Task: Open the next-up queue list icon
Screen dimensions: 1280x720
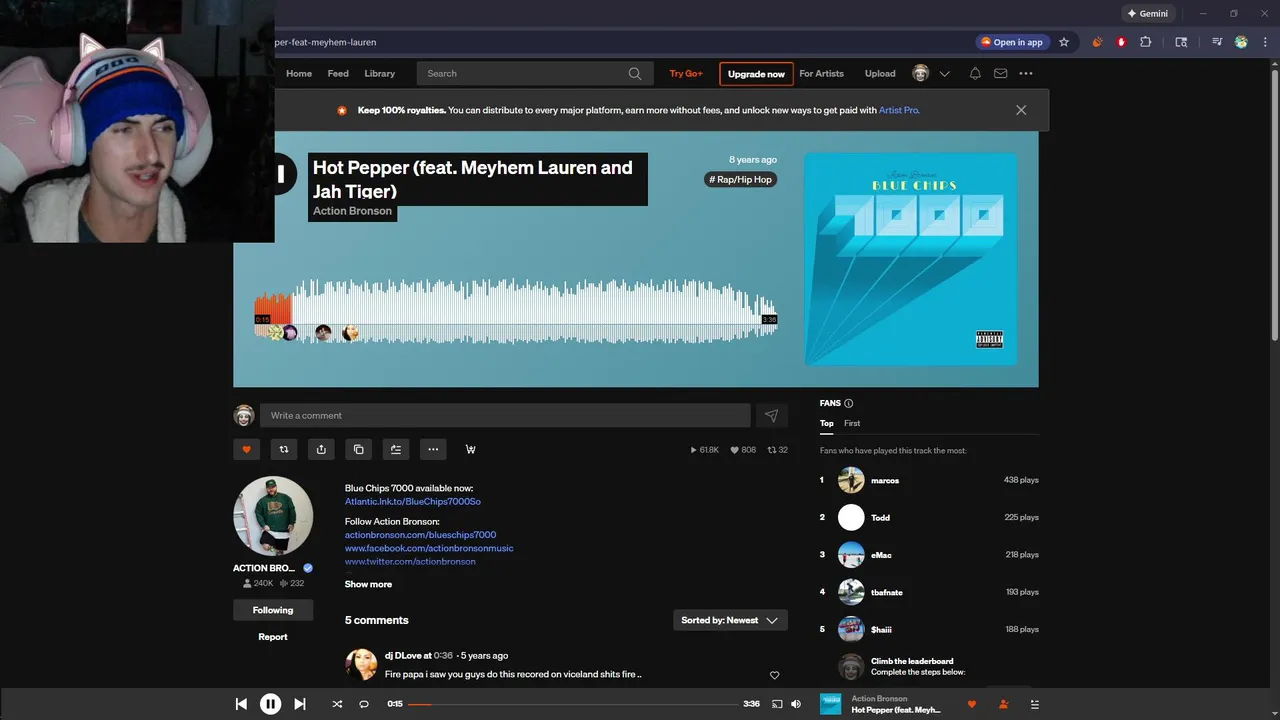Action: (x=1035, y=704)
